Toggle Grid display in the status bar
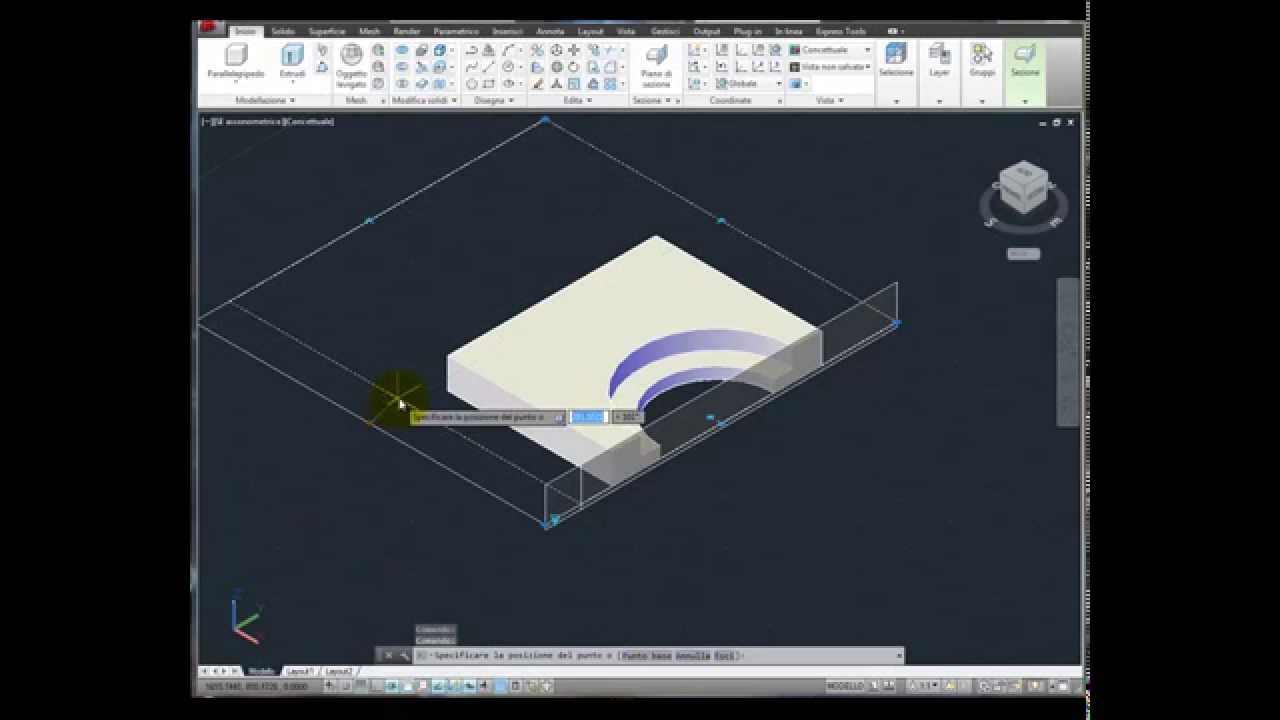 point(360,687)
